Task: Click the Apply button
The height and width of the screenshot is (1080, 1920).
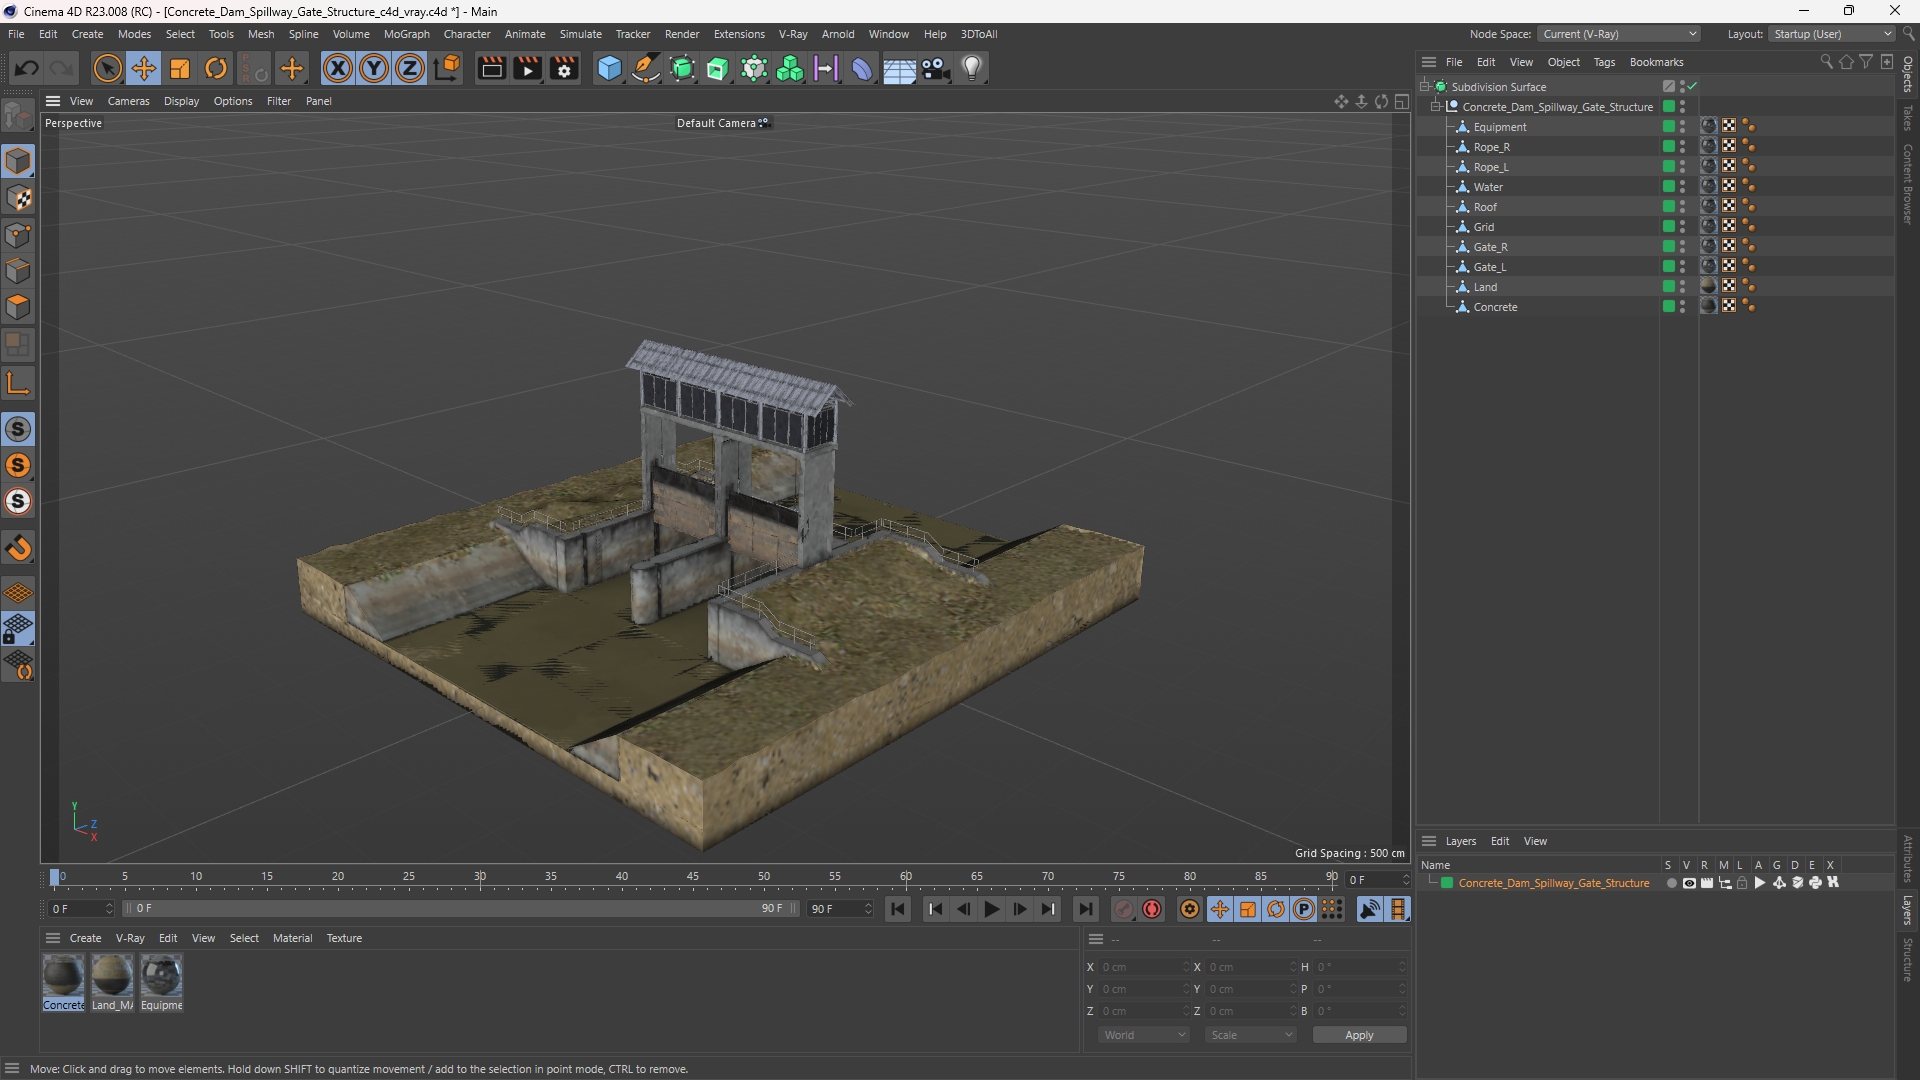Action: pos(1359,1035)
